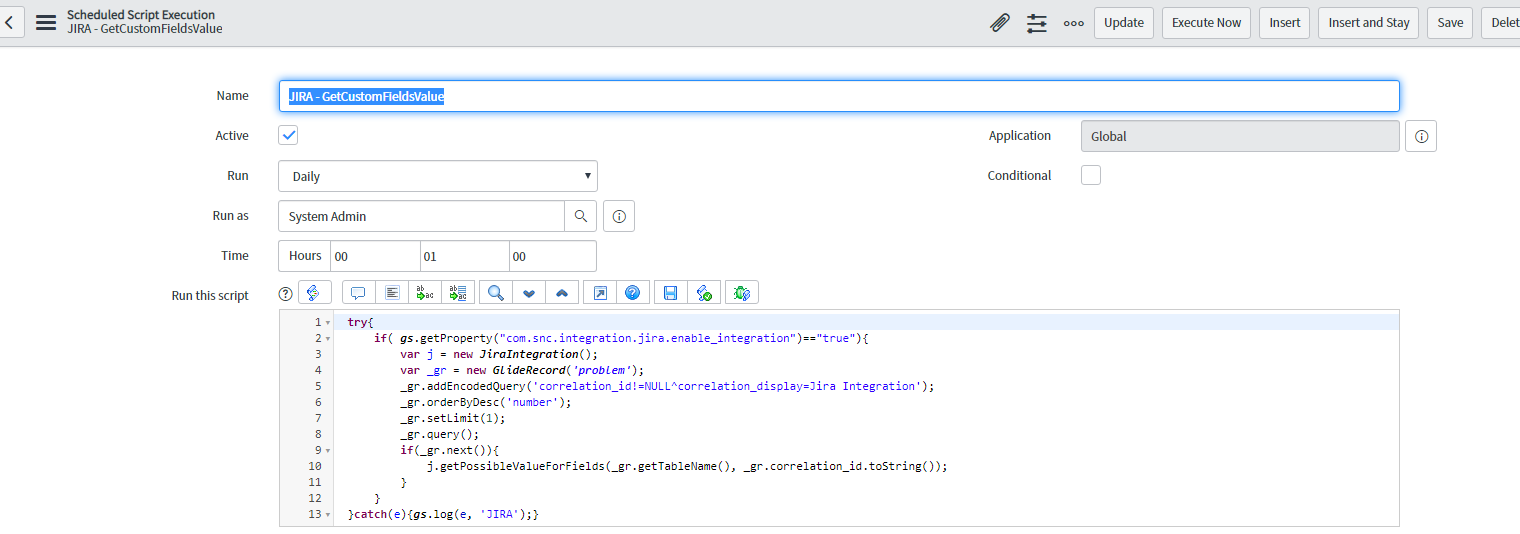Click the Run as System Admin field

coord(421,216)
